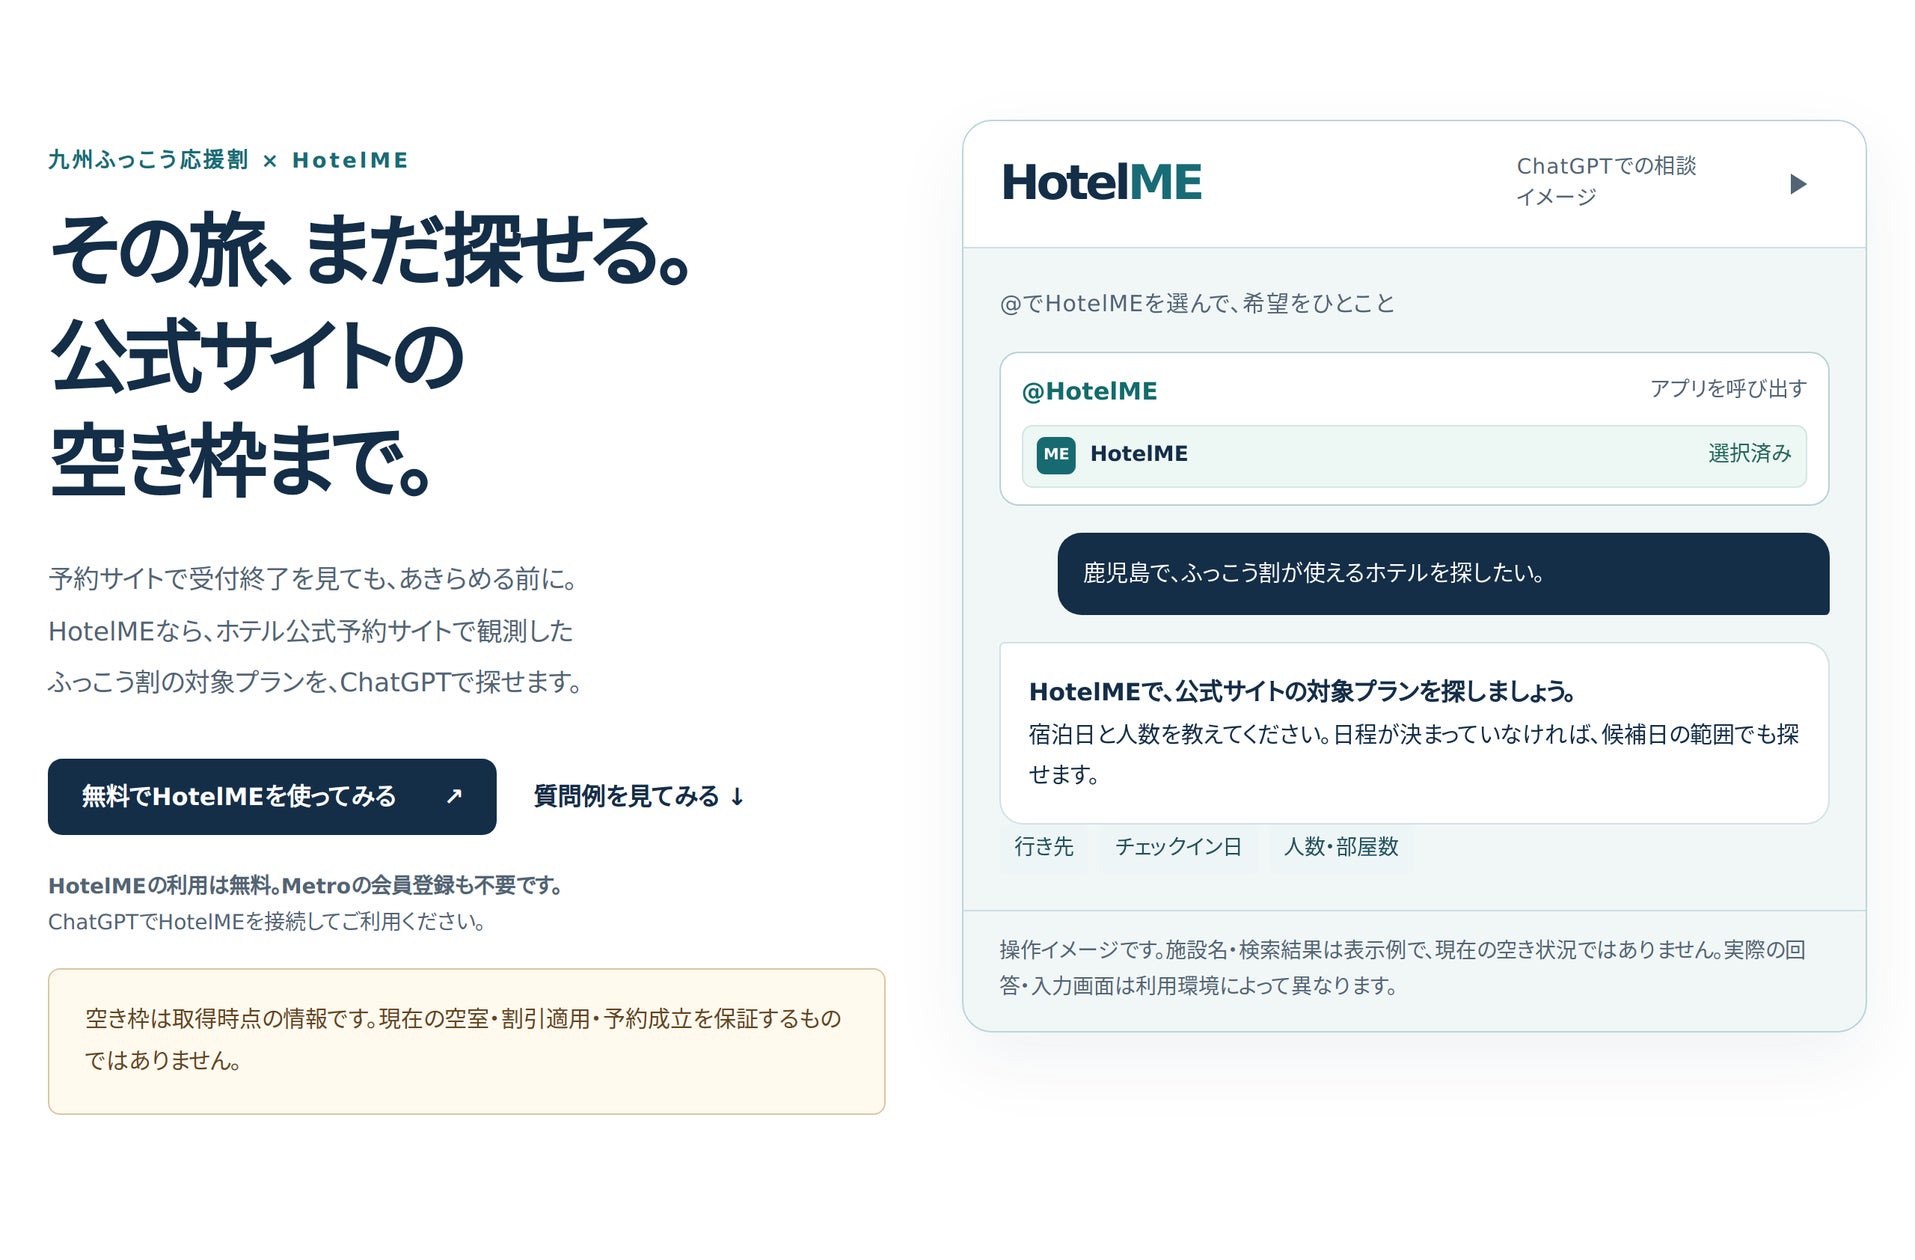Click the @でHotelMEを選んで、希望をひとこと instruction text

coord(1197,304)
